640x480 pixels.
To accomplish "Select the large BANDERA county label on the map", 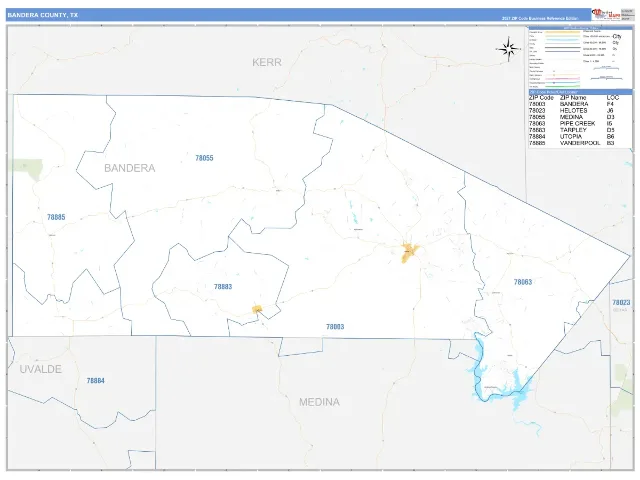I will coord(129,168).
